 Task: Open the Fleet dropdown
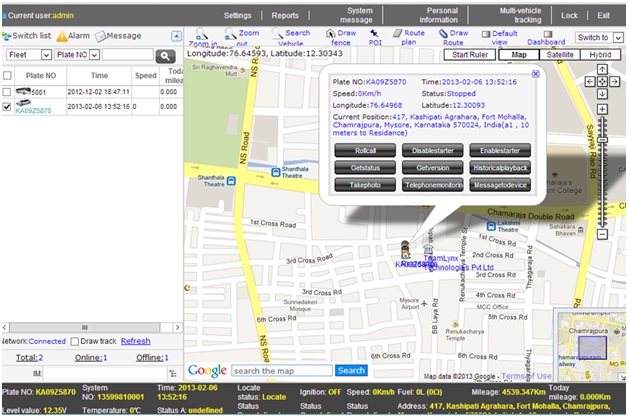[x=29, y=55]
